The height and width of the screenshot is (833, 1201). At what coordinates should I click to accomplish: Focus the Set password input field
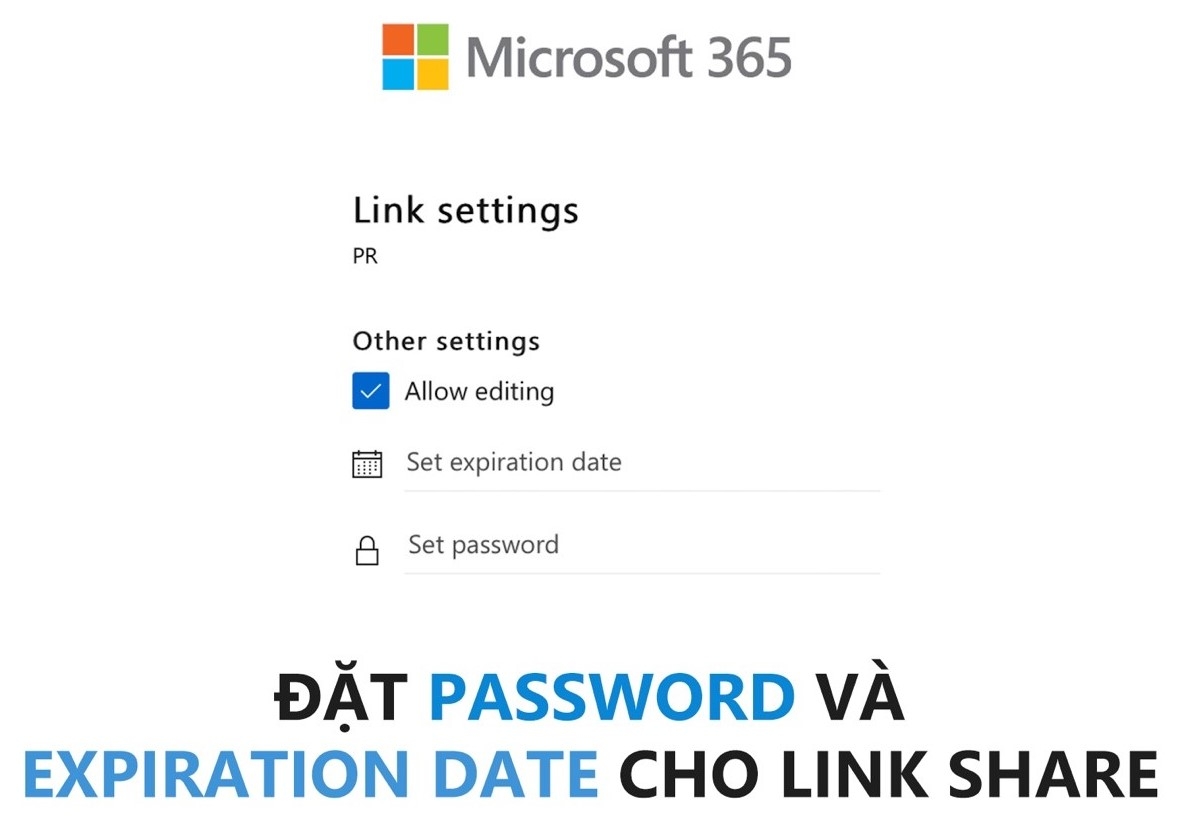(x=640, y=546)
